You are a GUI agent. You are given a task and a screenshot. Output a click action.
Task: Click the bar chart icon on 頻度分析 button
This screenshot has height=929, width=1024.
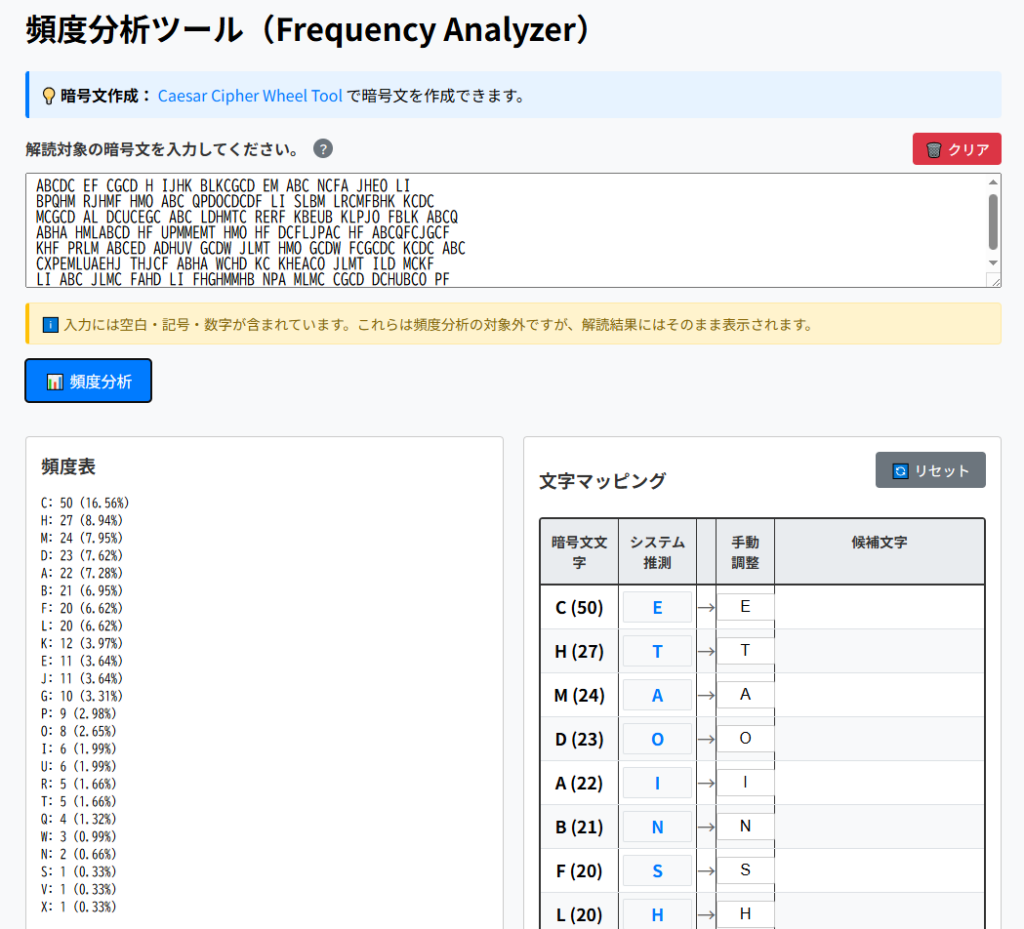[x=55, y=381]
